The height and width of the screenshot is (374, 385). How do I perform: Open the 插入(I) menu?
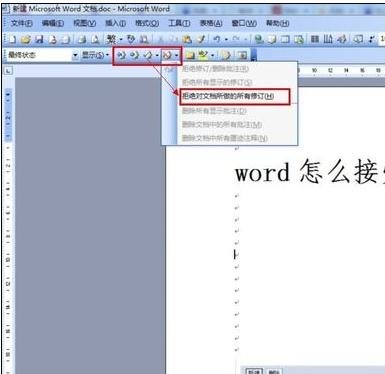[115, 23]
